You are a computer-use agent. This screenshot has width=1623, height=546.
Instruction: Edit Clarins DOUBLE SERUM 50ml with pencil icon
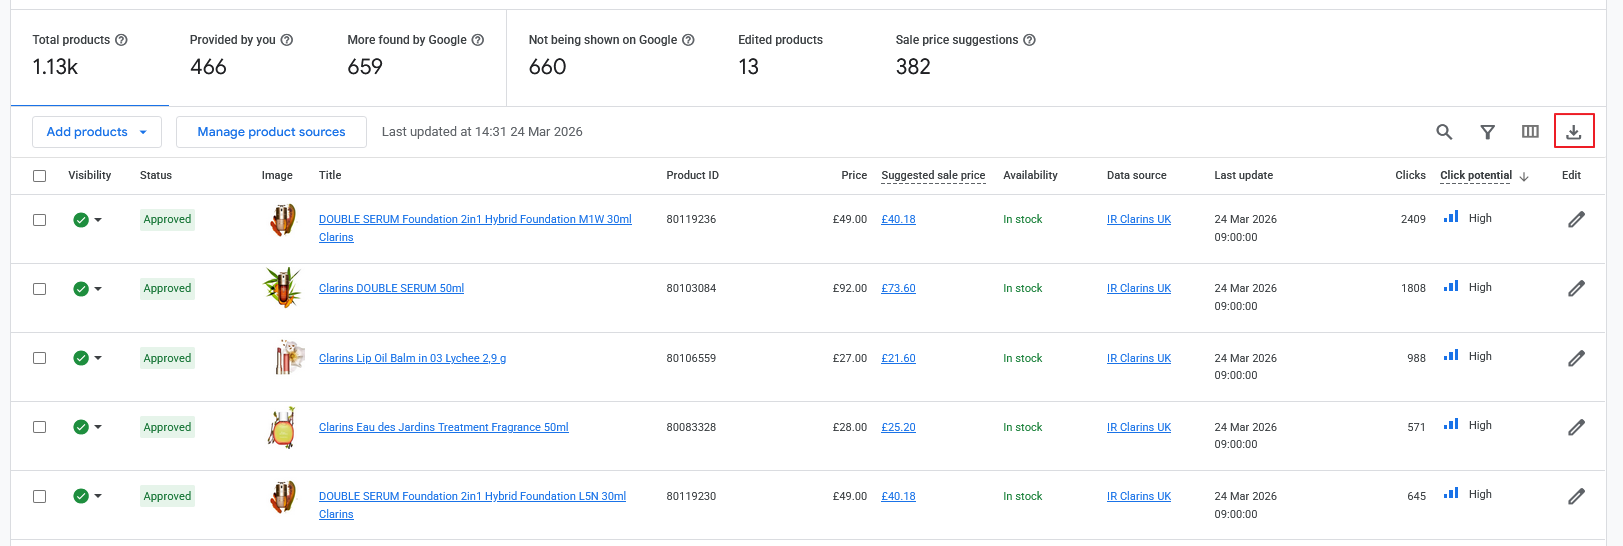1576,289
